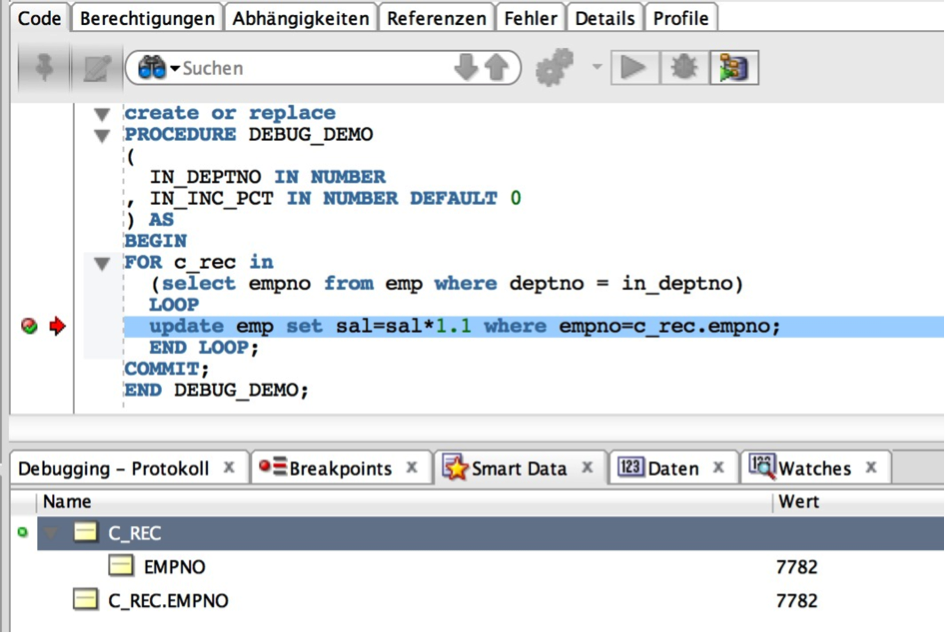This screenshot has height=633, width=945.
Task: Select the EMPNO child row
Action: (491, 567)
